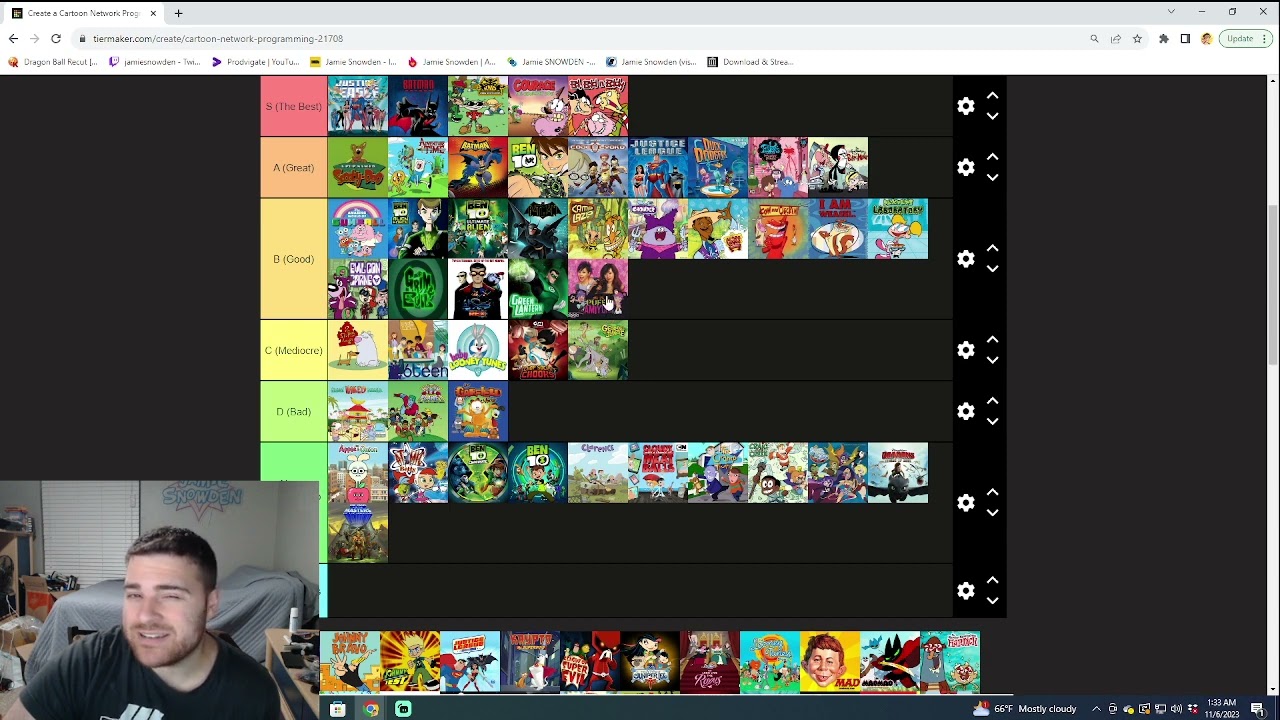Move the D (Bad) row down
The height and width of the screenshot is (720, 1280).
992,421
